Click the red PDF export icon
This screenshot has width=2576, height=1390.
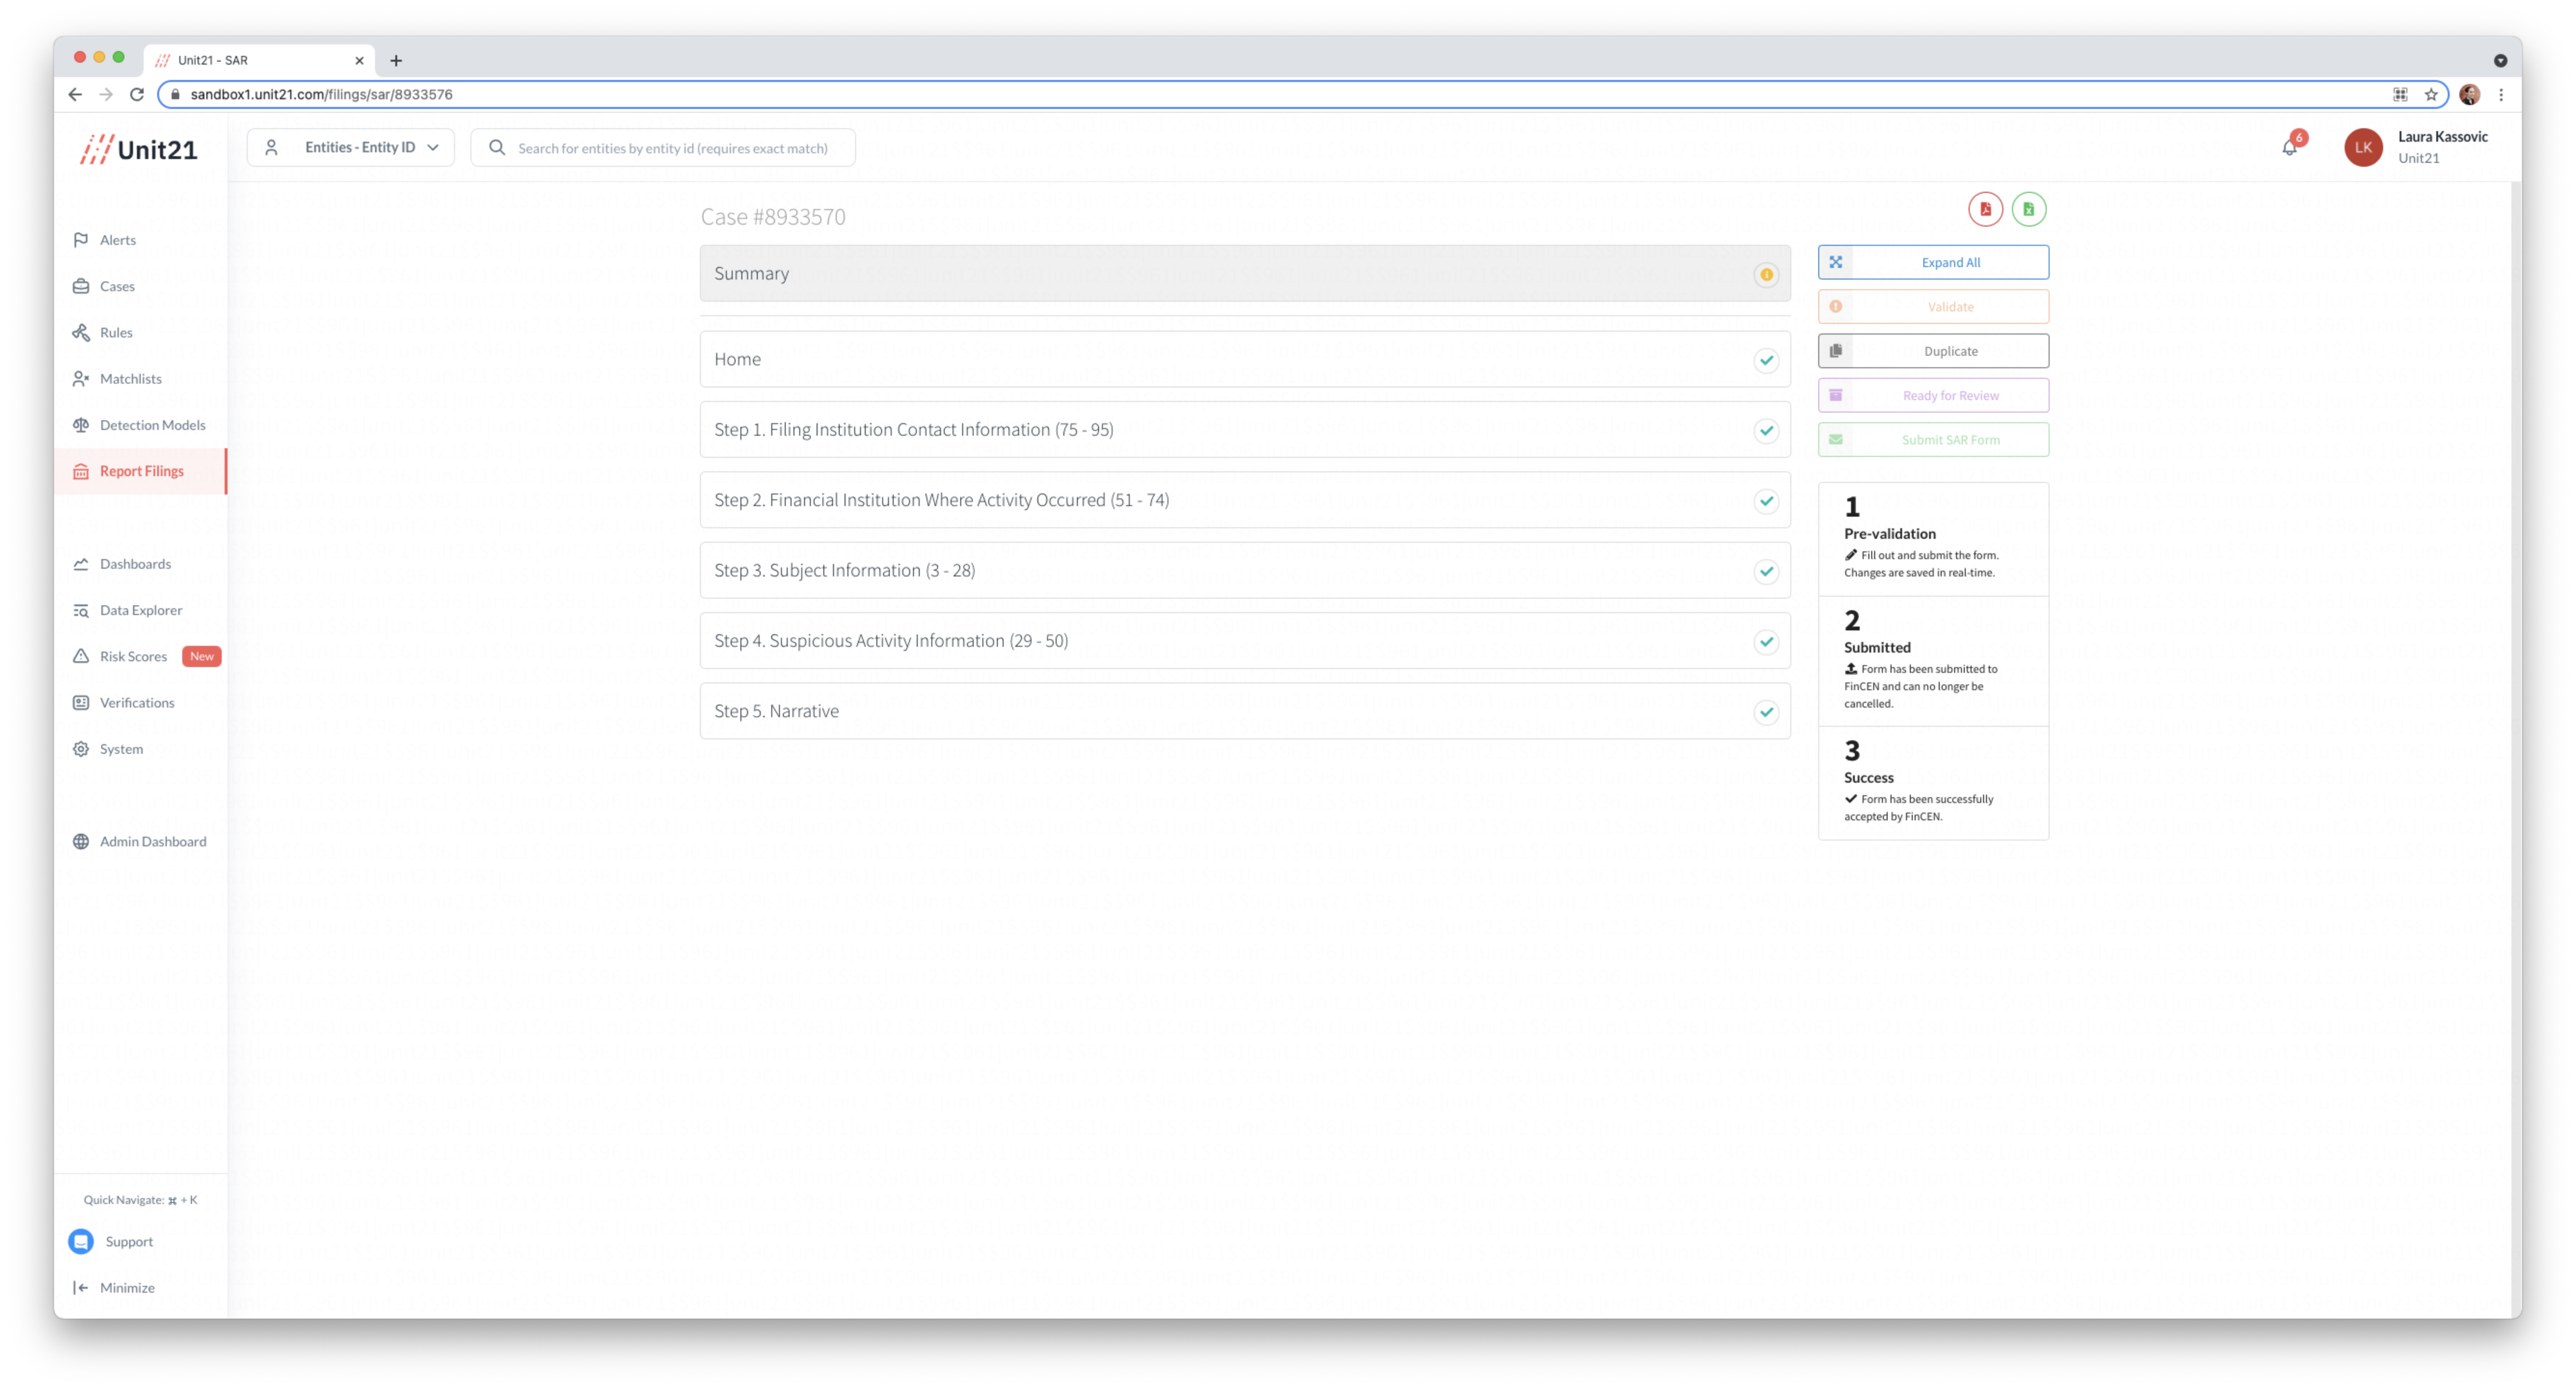1985,209
